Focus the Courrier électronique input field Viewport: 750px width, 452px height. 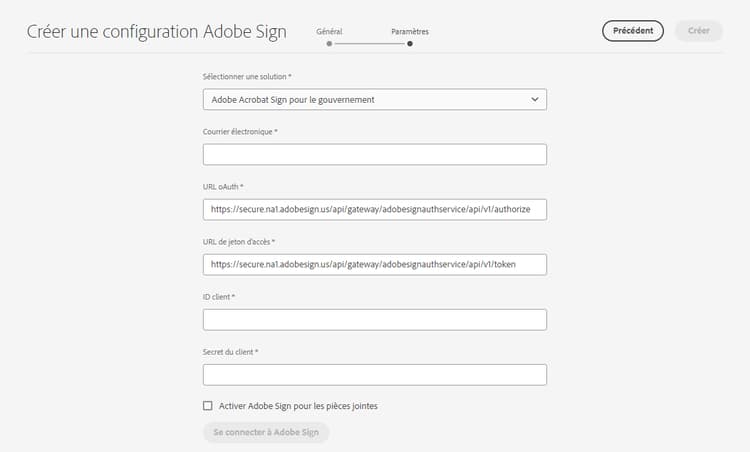[x=375, y=154]
